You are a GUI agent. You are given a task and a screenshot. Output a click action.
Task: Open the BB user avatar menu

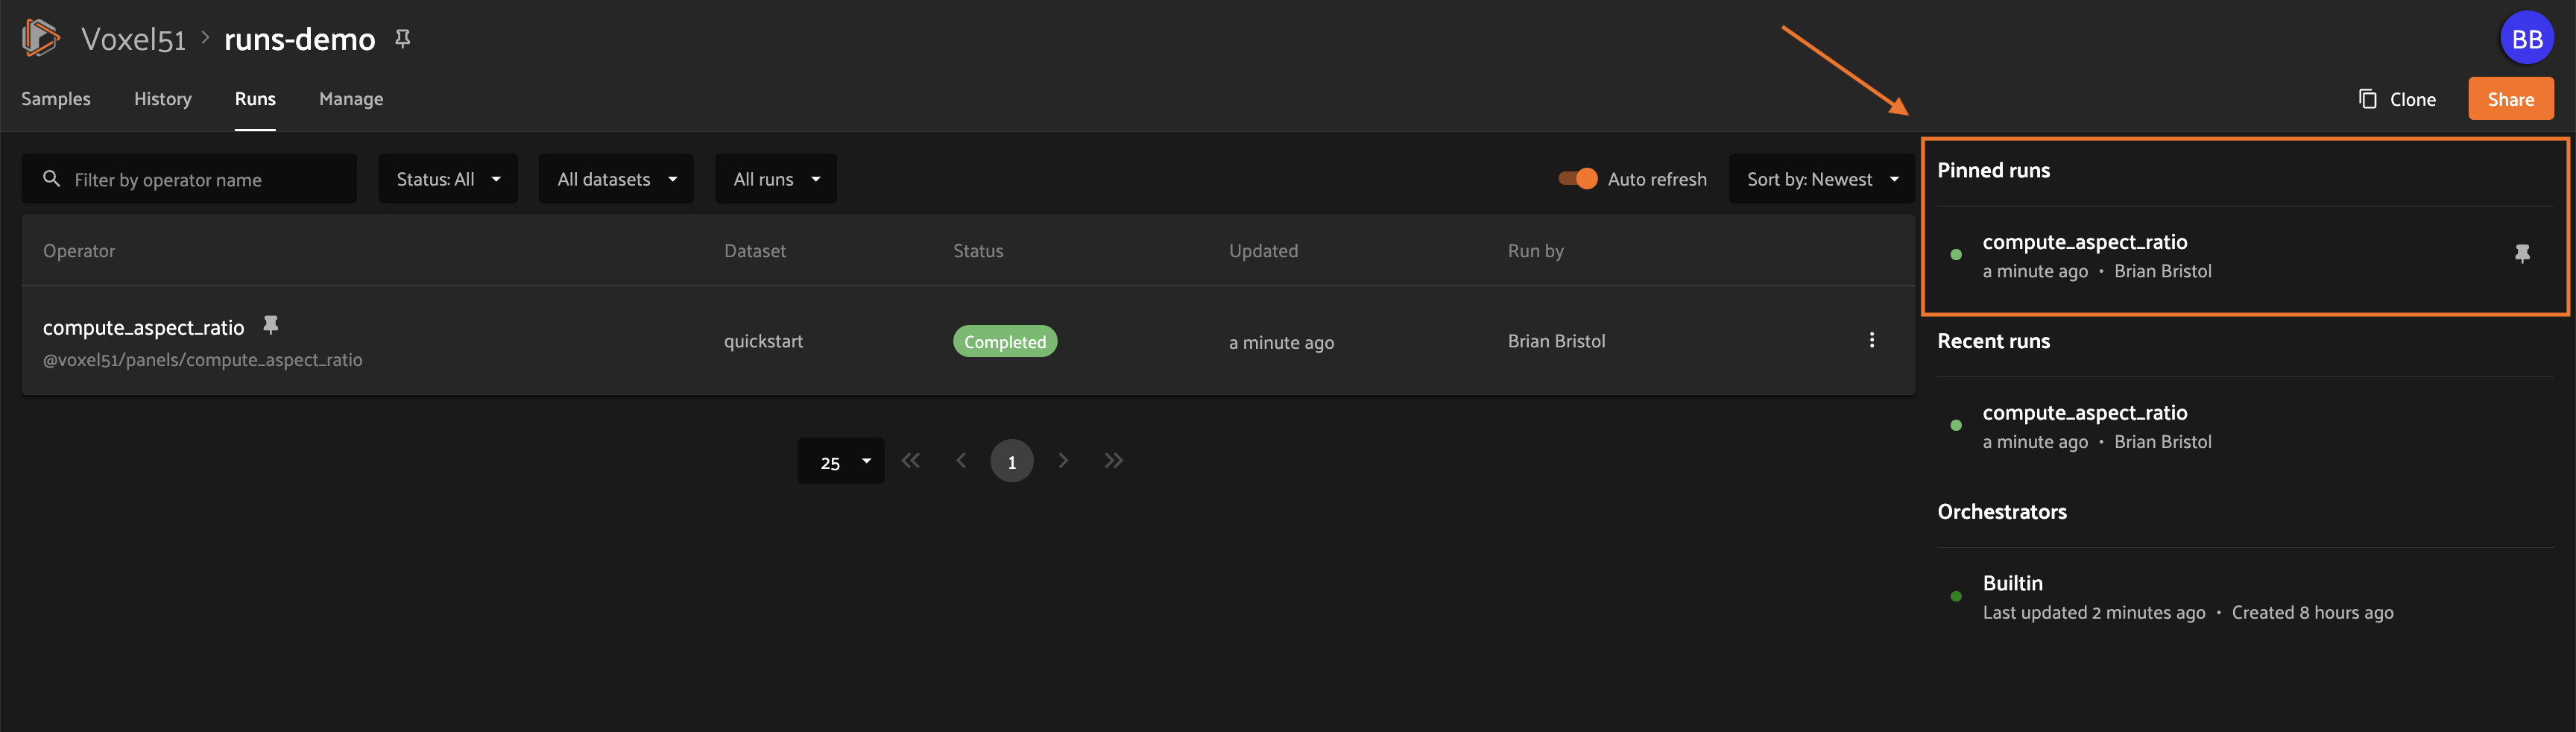[x=2526, y=38]
